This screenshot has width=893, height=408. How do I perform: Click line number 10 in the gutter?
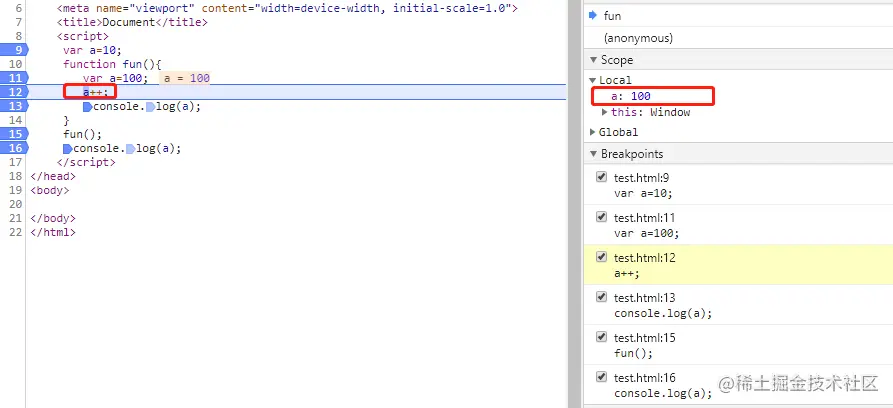coord(16,64)
